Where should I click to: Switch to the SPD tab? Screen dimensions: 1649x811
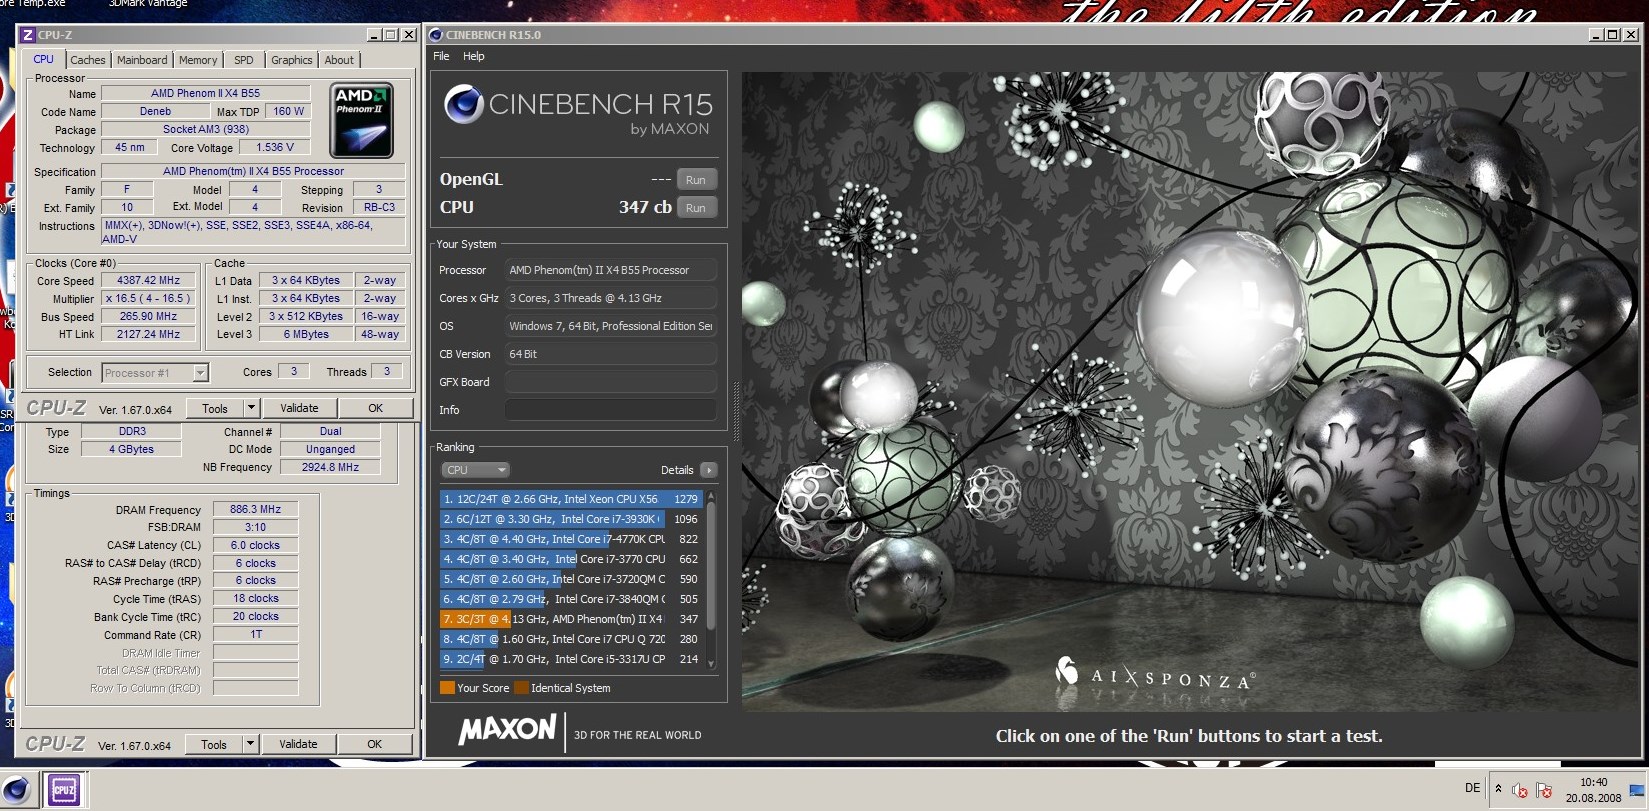(x=244, y=60)
